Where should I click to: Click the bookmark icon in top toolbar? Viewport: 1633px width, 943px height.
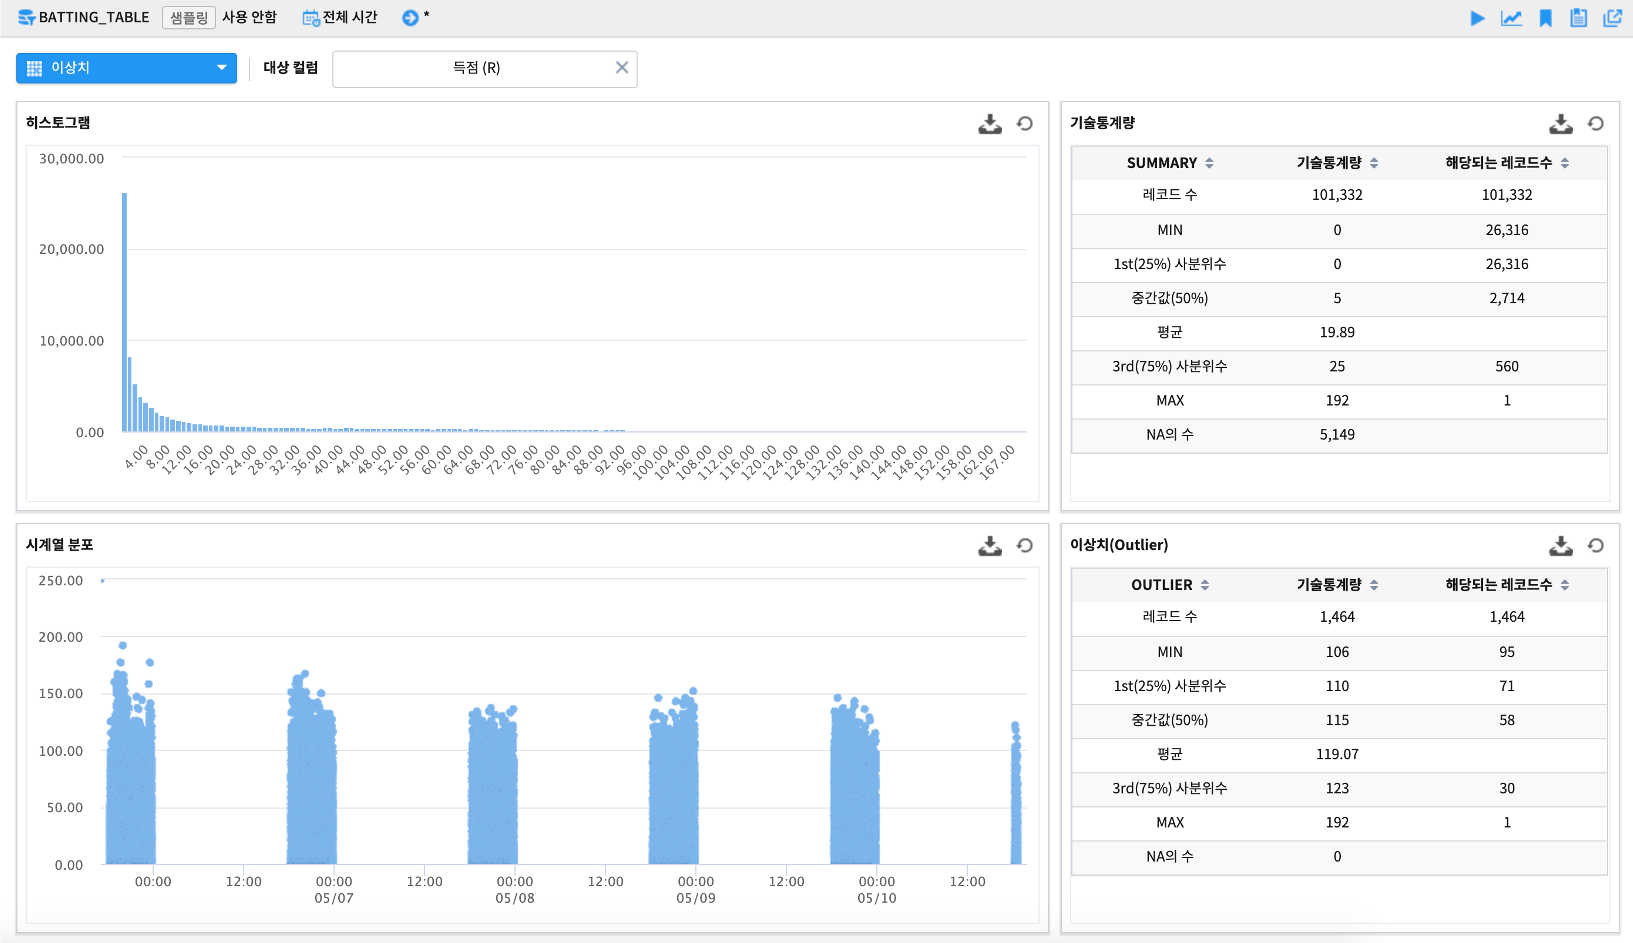(1545, 18)
